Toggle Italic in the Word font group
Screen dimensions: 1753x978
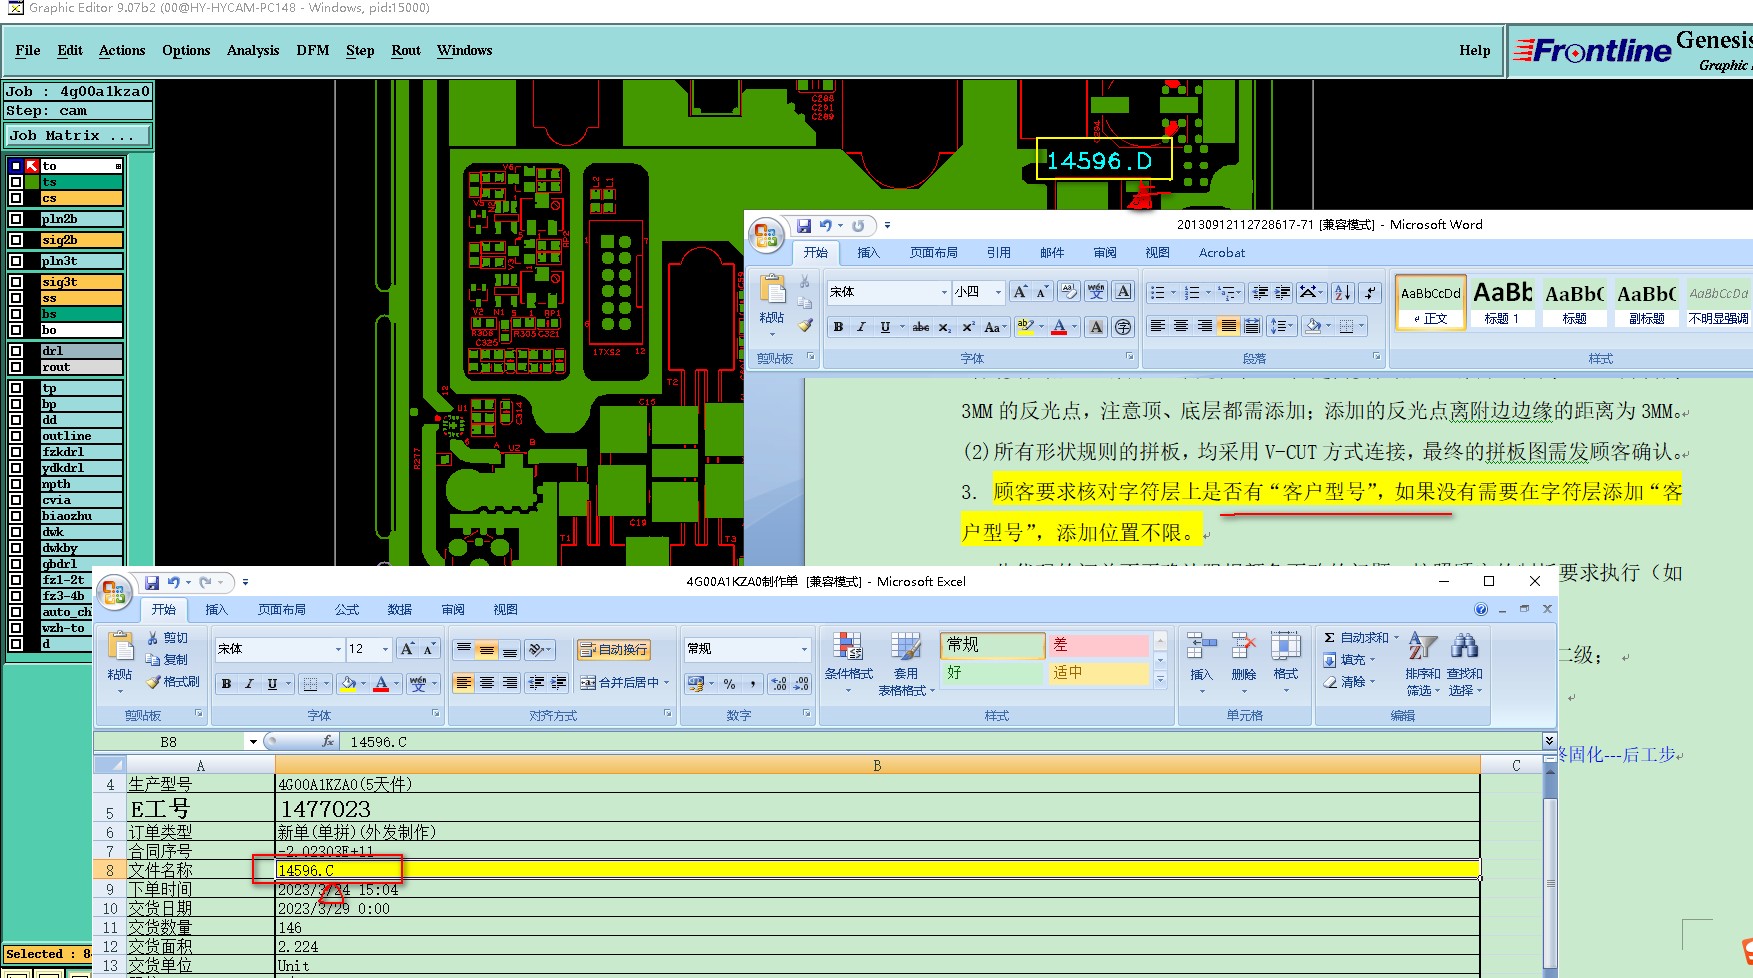tap(861, 327)
